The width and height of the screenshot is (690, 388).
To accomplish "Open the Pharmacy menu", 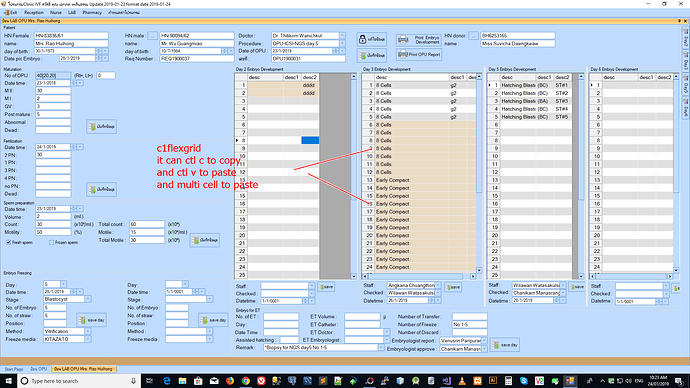I will [x=92, y=12].
